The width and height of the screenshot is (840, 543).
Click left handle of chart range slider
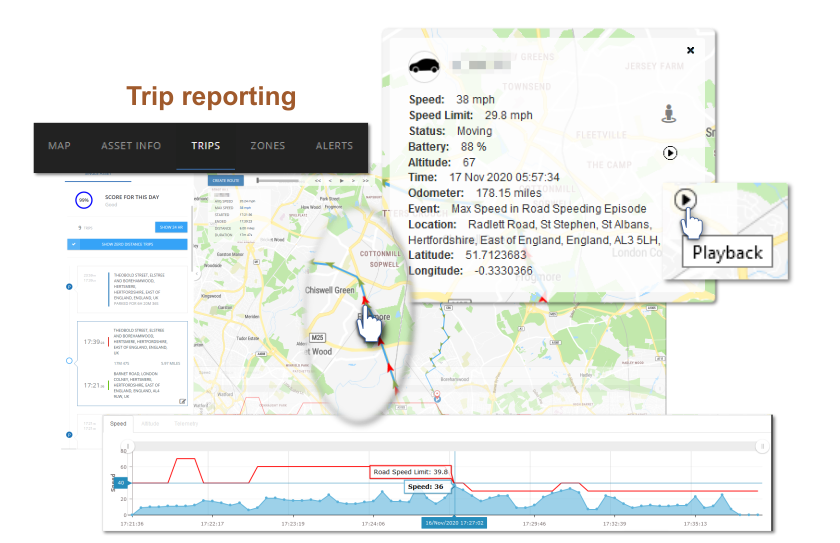pos(128,446)
